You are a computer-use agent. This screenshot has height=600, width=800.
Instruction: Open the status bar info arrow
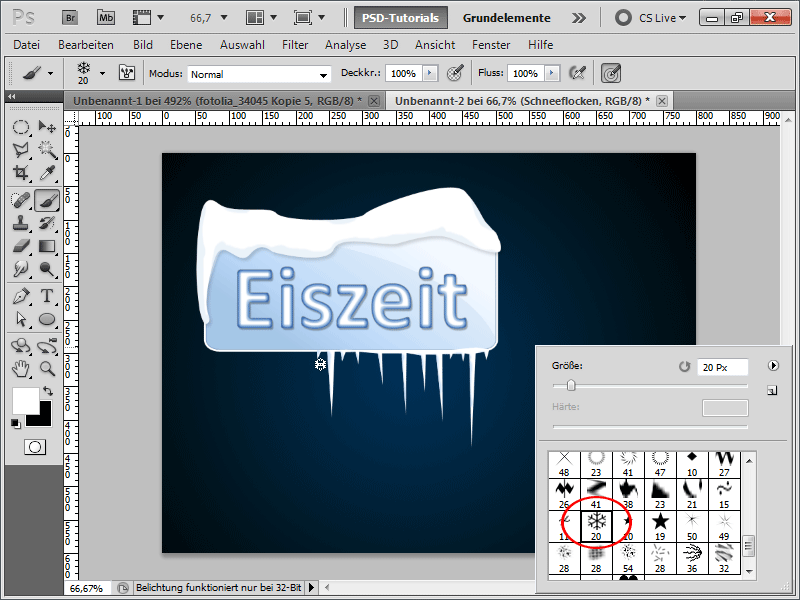click(x=312, y=587)
